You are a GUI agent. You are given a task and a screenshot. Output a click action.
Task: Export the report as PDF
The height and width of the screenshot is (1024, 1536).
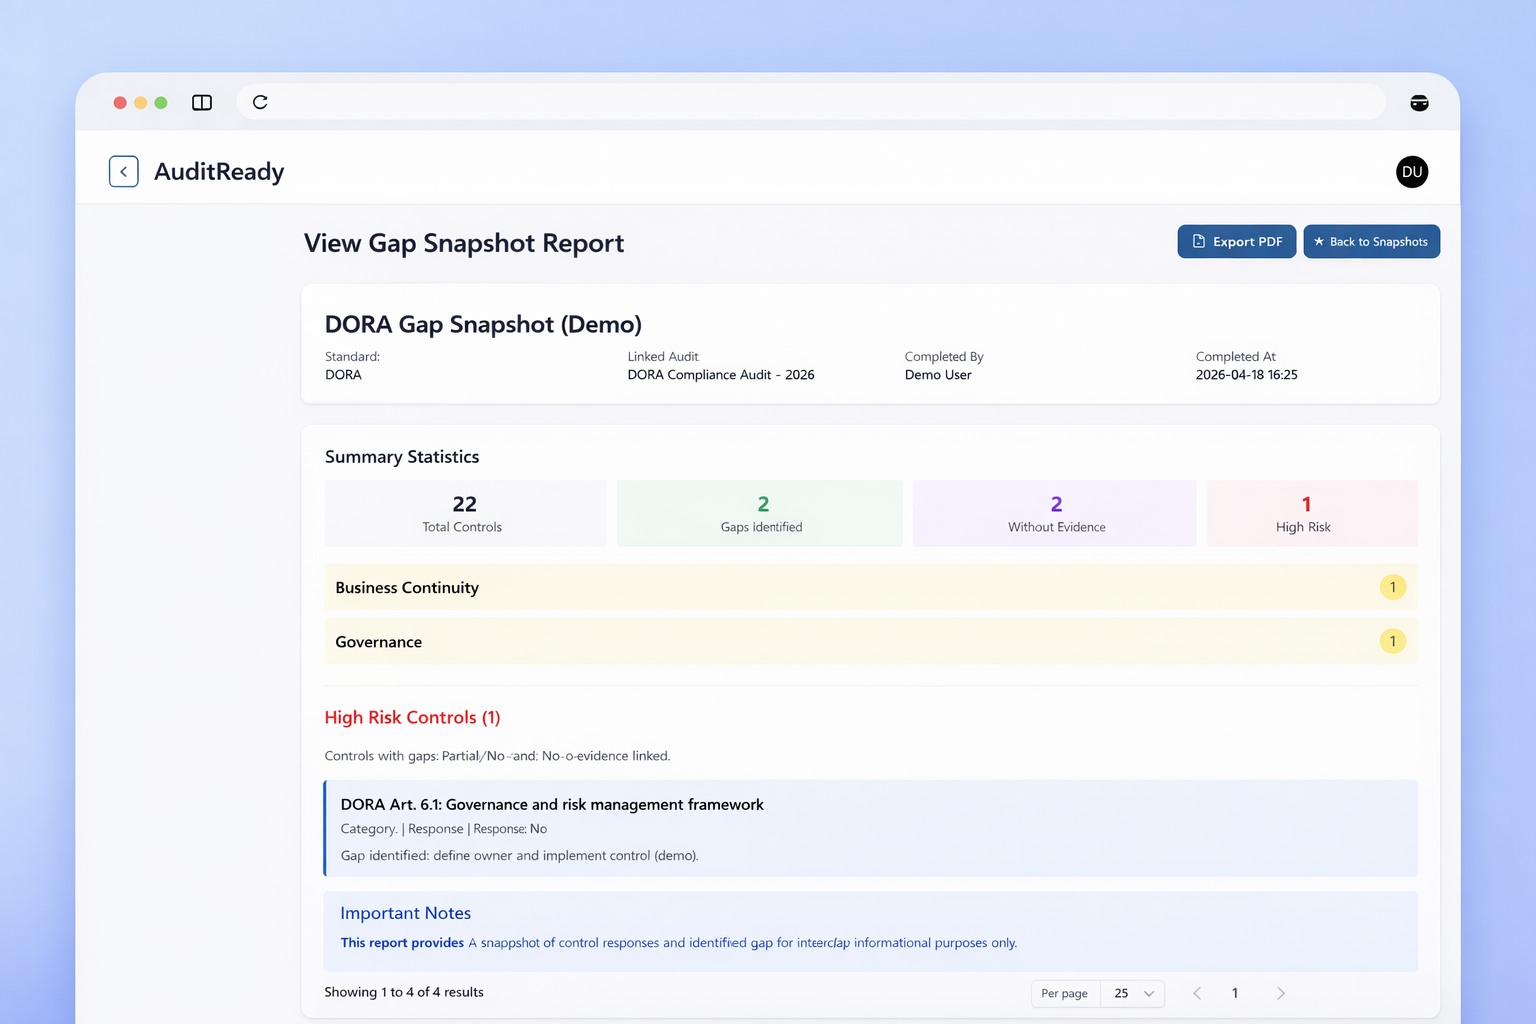tap(1236, 242)
